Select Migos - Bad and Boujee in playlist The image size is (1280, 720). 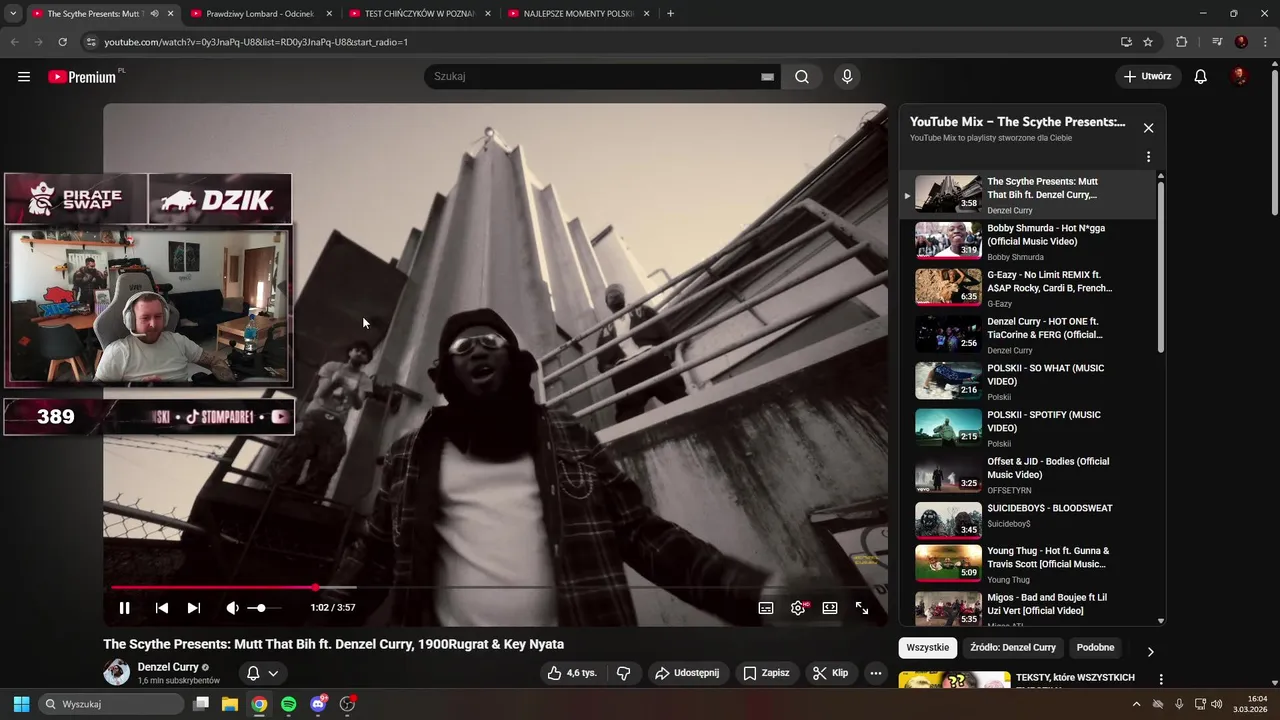pos(1029,609)
